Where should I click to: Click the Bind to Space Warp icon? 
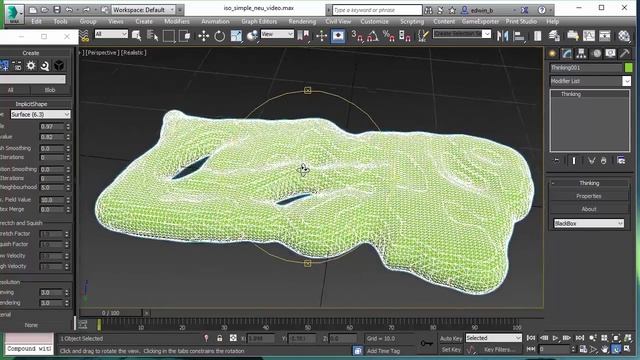coord(84,36)
